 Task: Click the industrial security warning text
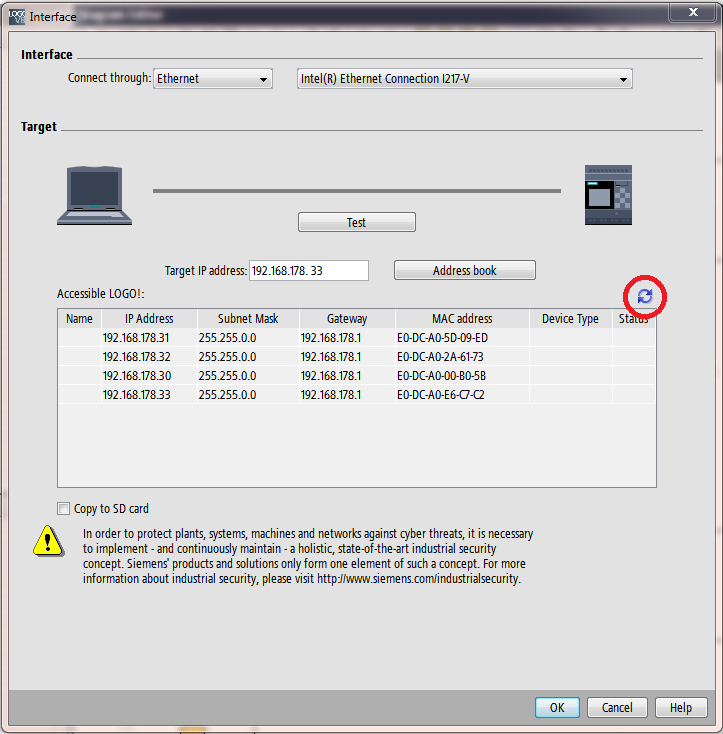click(308, 556)
